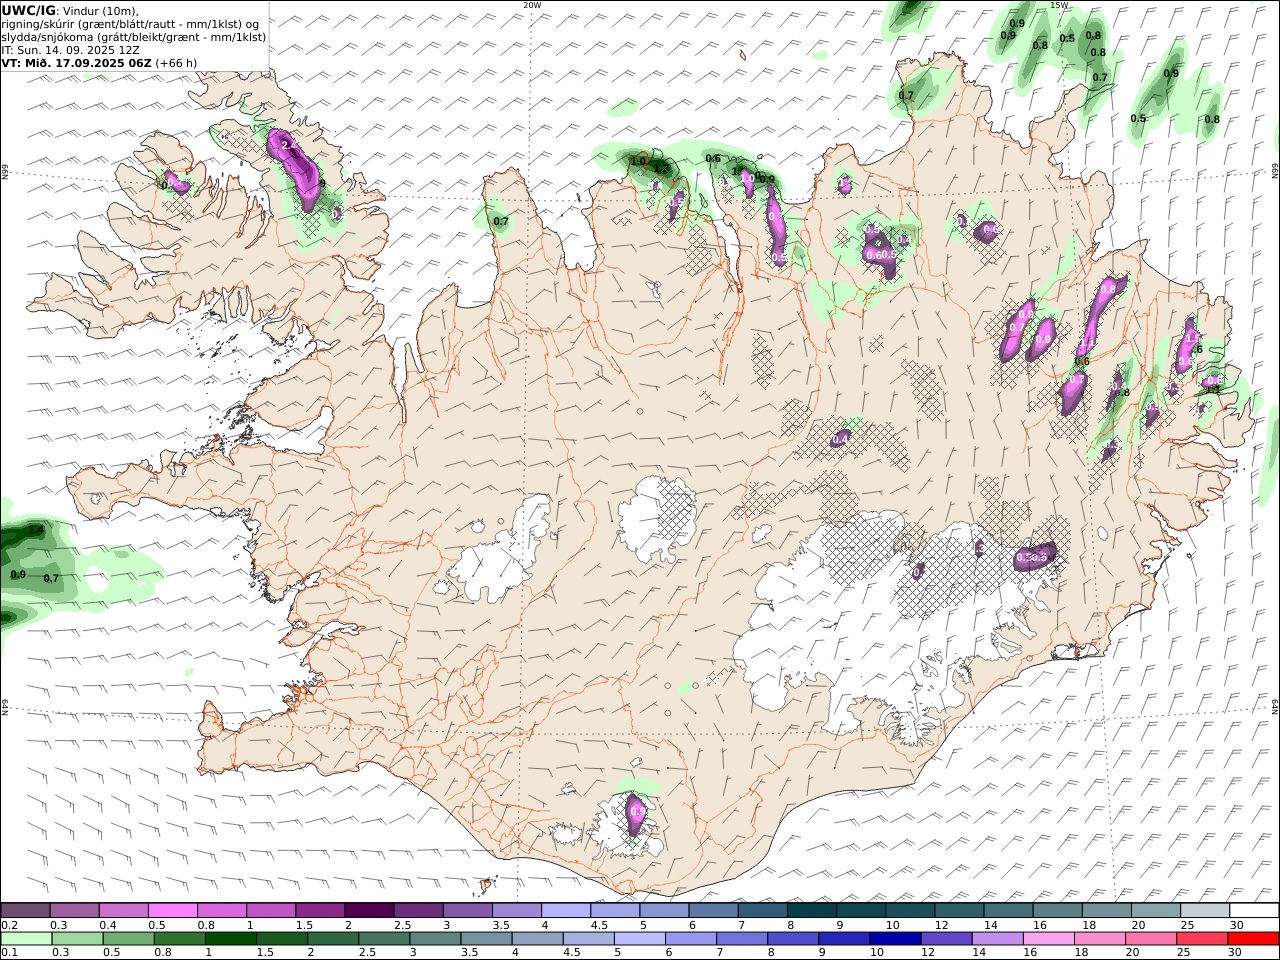
Task: Pick the upper legend swatch labeled 16
Action: coord(1056,911)
